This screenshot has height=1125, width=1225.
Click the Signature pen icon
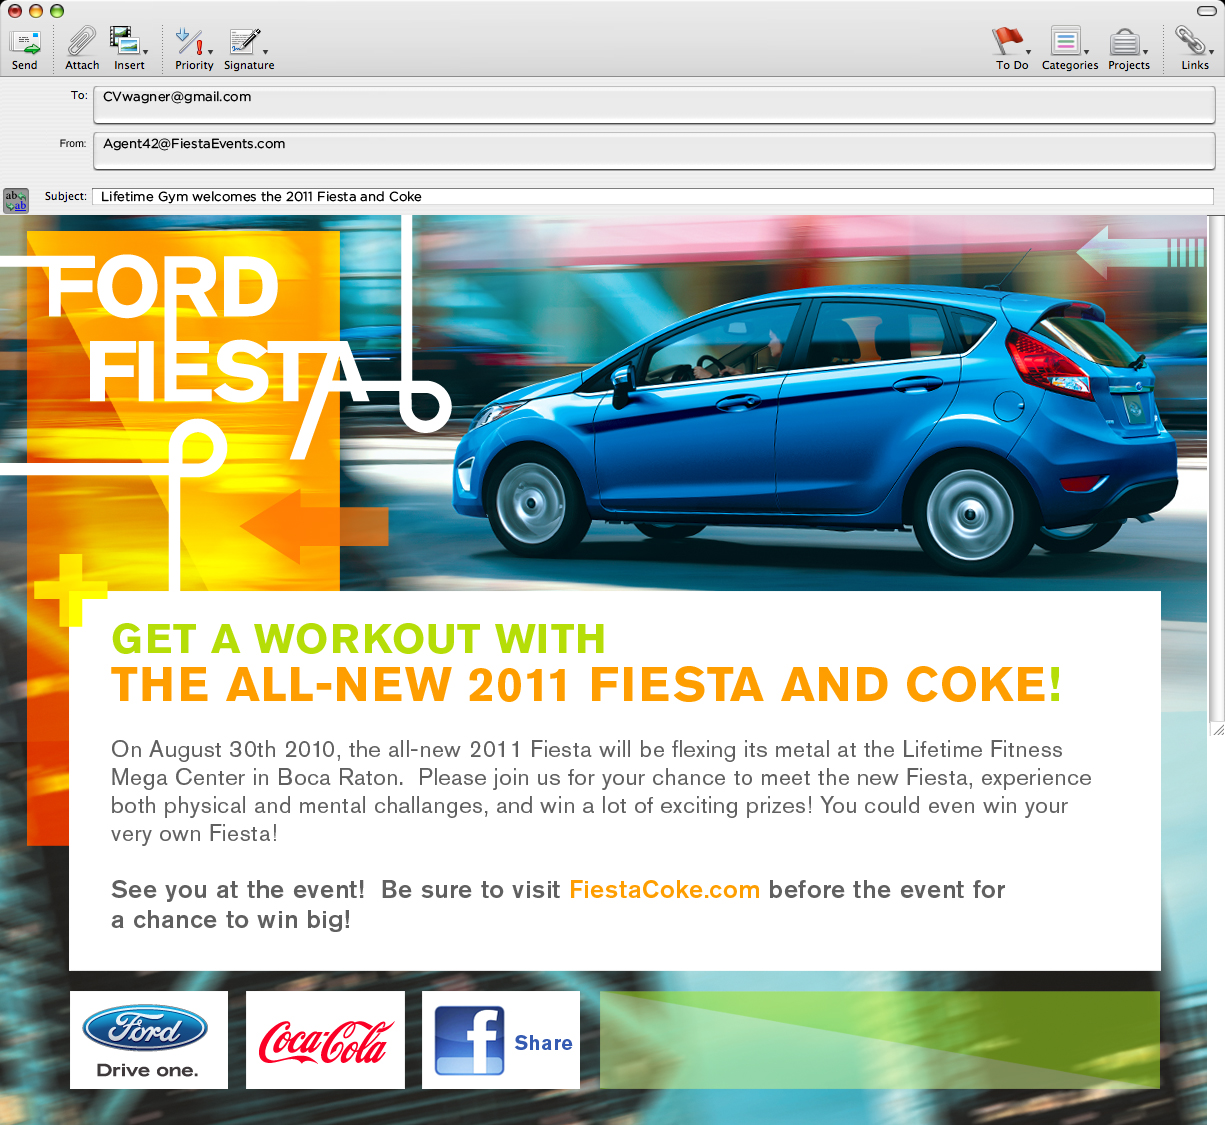pos(244,42)
